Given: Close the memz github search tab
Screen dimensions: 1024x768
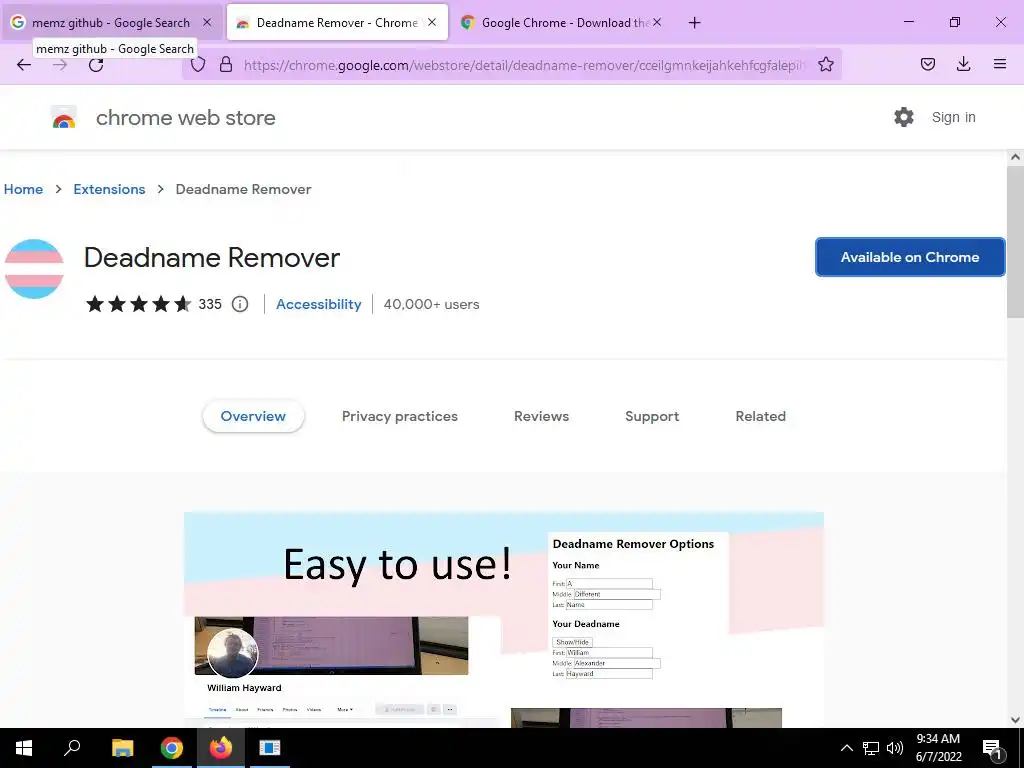Looking at the screenshot, I should pos(207,22).
